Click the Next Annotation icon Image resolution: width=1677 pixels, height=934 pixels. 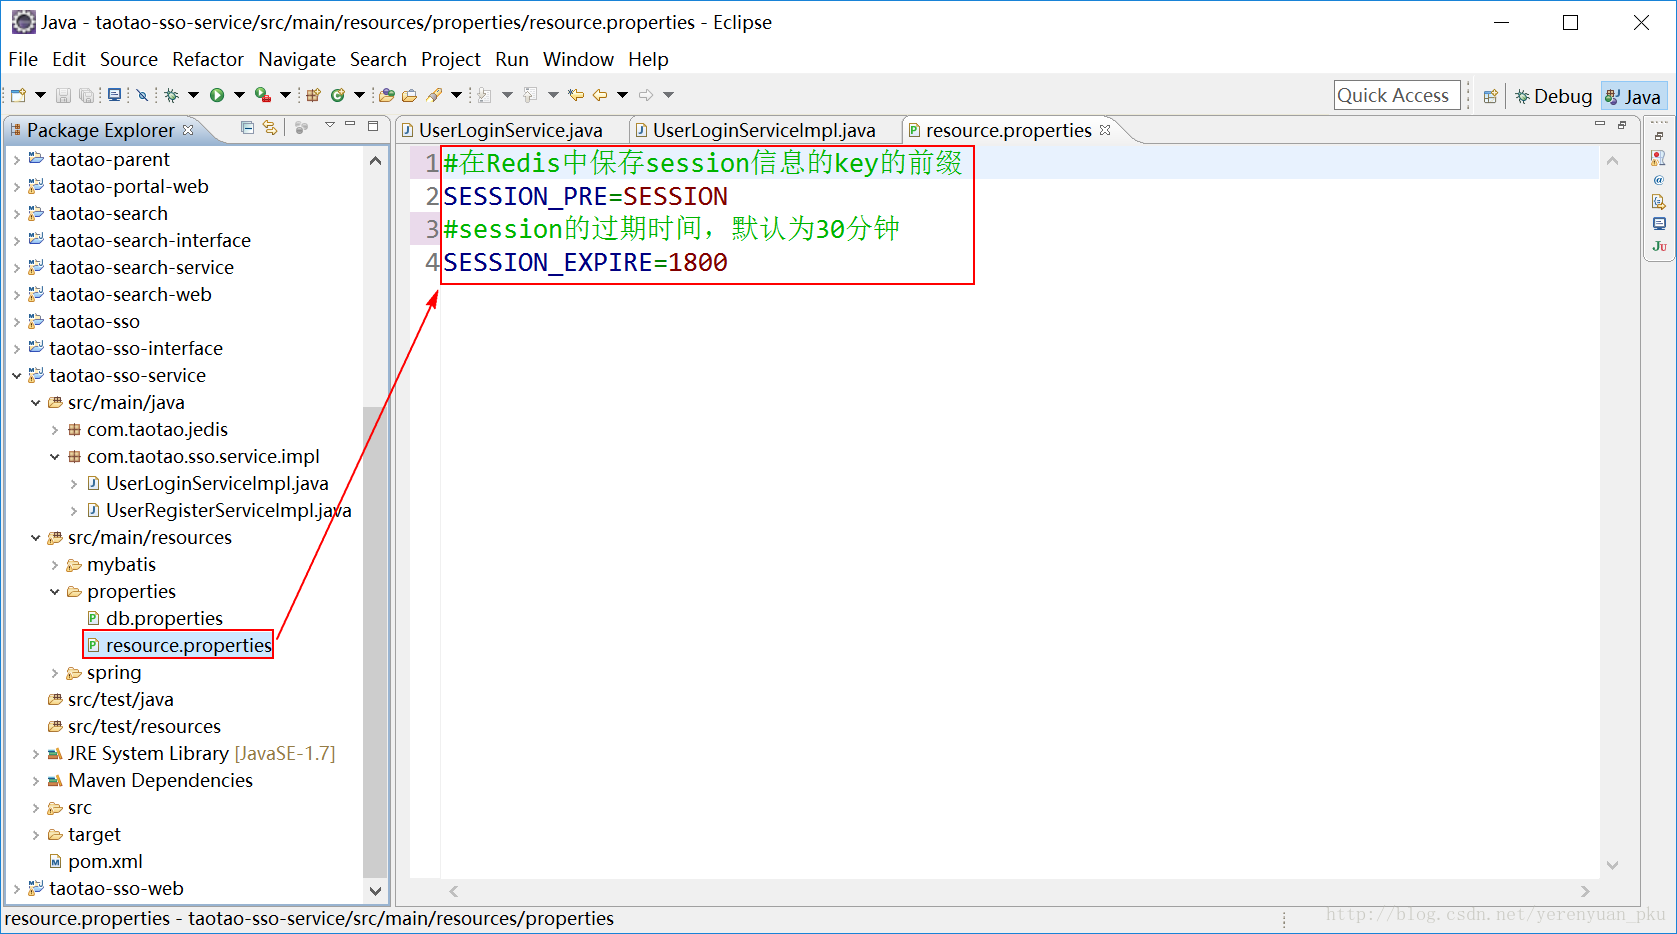tap(485, 95)
